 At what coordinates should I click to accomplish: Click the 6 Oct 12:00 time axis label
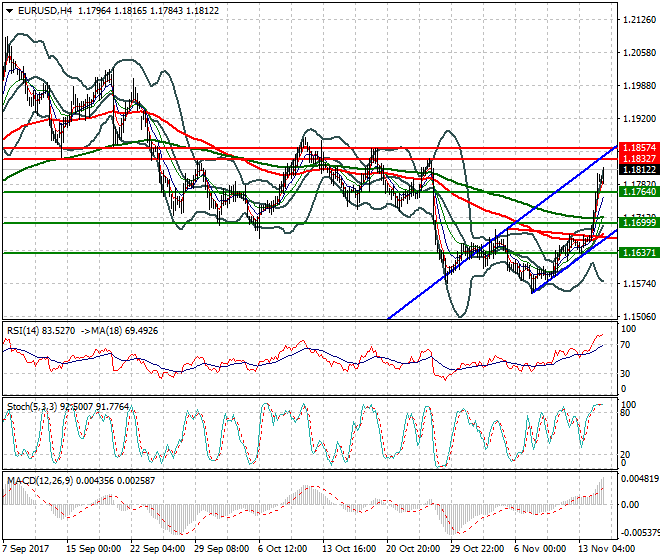coord(282,549)
